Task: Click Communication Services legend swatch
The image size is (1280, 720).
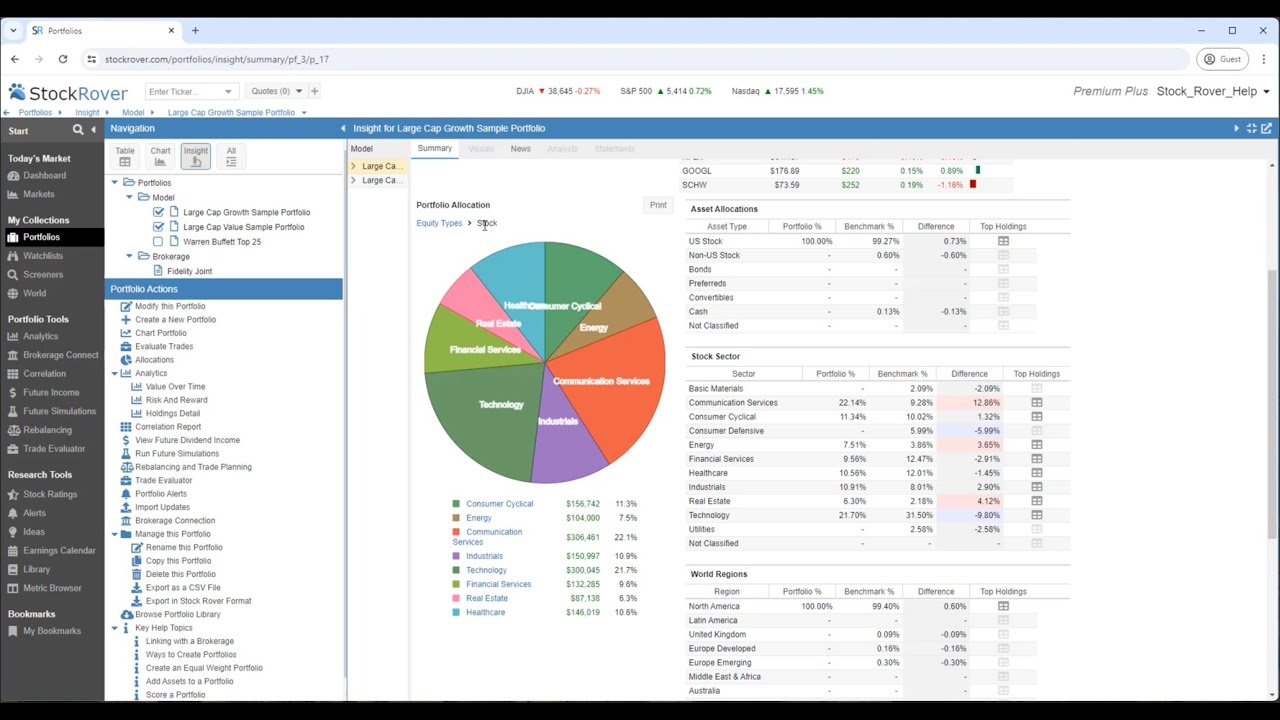Action: tap(456, 532)
